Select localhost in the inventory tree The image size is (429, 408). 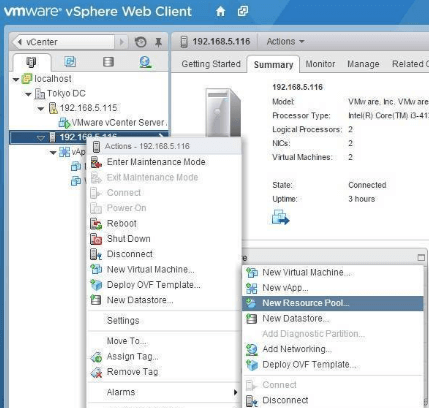point(53,79)
